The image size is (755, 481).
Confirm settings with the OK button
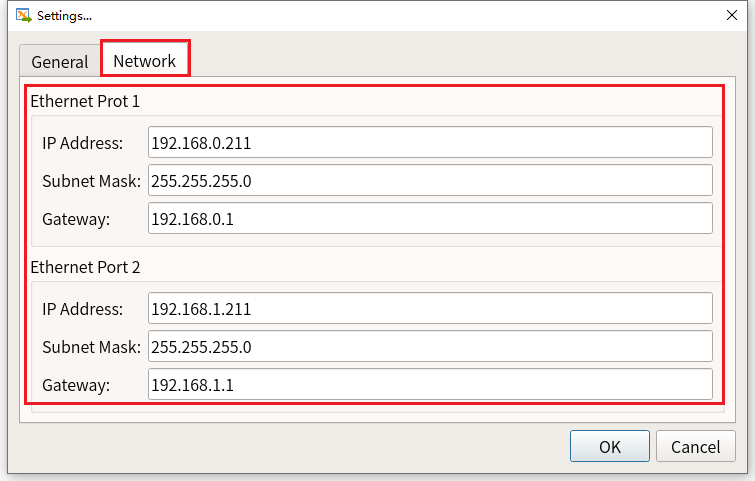(x=610, y=446)
